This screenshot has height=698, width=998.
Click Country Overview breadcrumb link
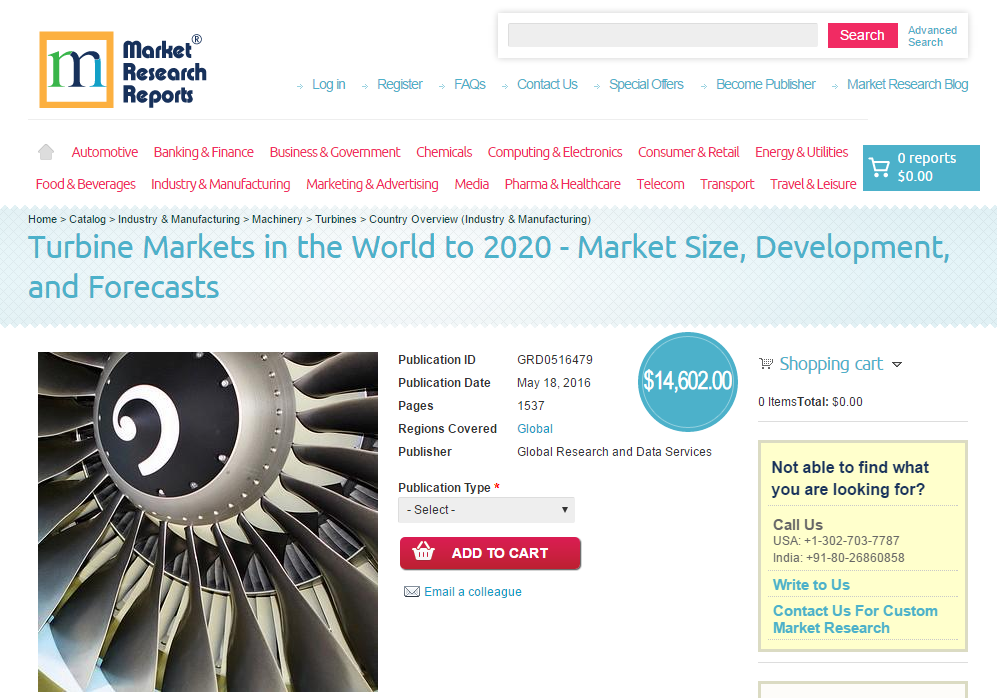pos(480,219)
